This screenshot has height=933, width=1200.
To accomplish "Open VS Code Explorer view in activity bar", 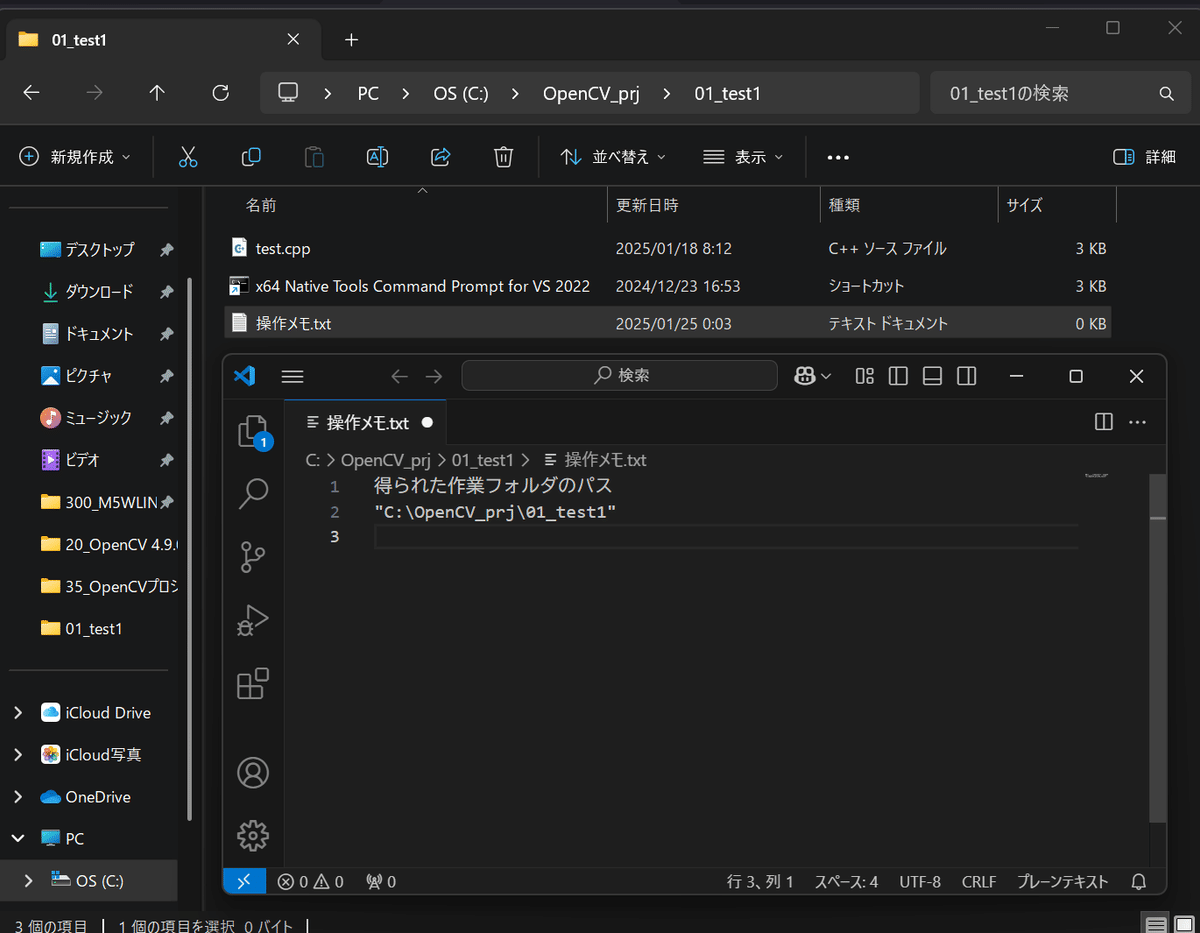I will tap(253, 432).
